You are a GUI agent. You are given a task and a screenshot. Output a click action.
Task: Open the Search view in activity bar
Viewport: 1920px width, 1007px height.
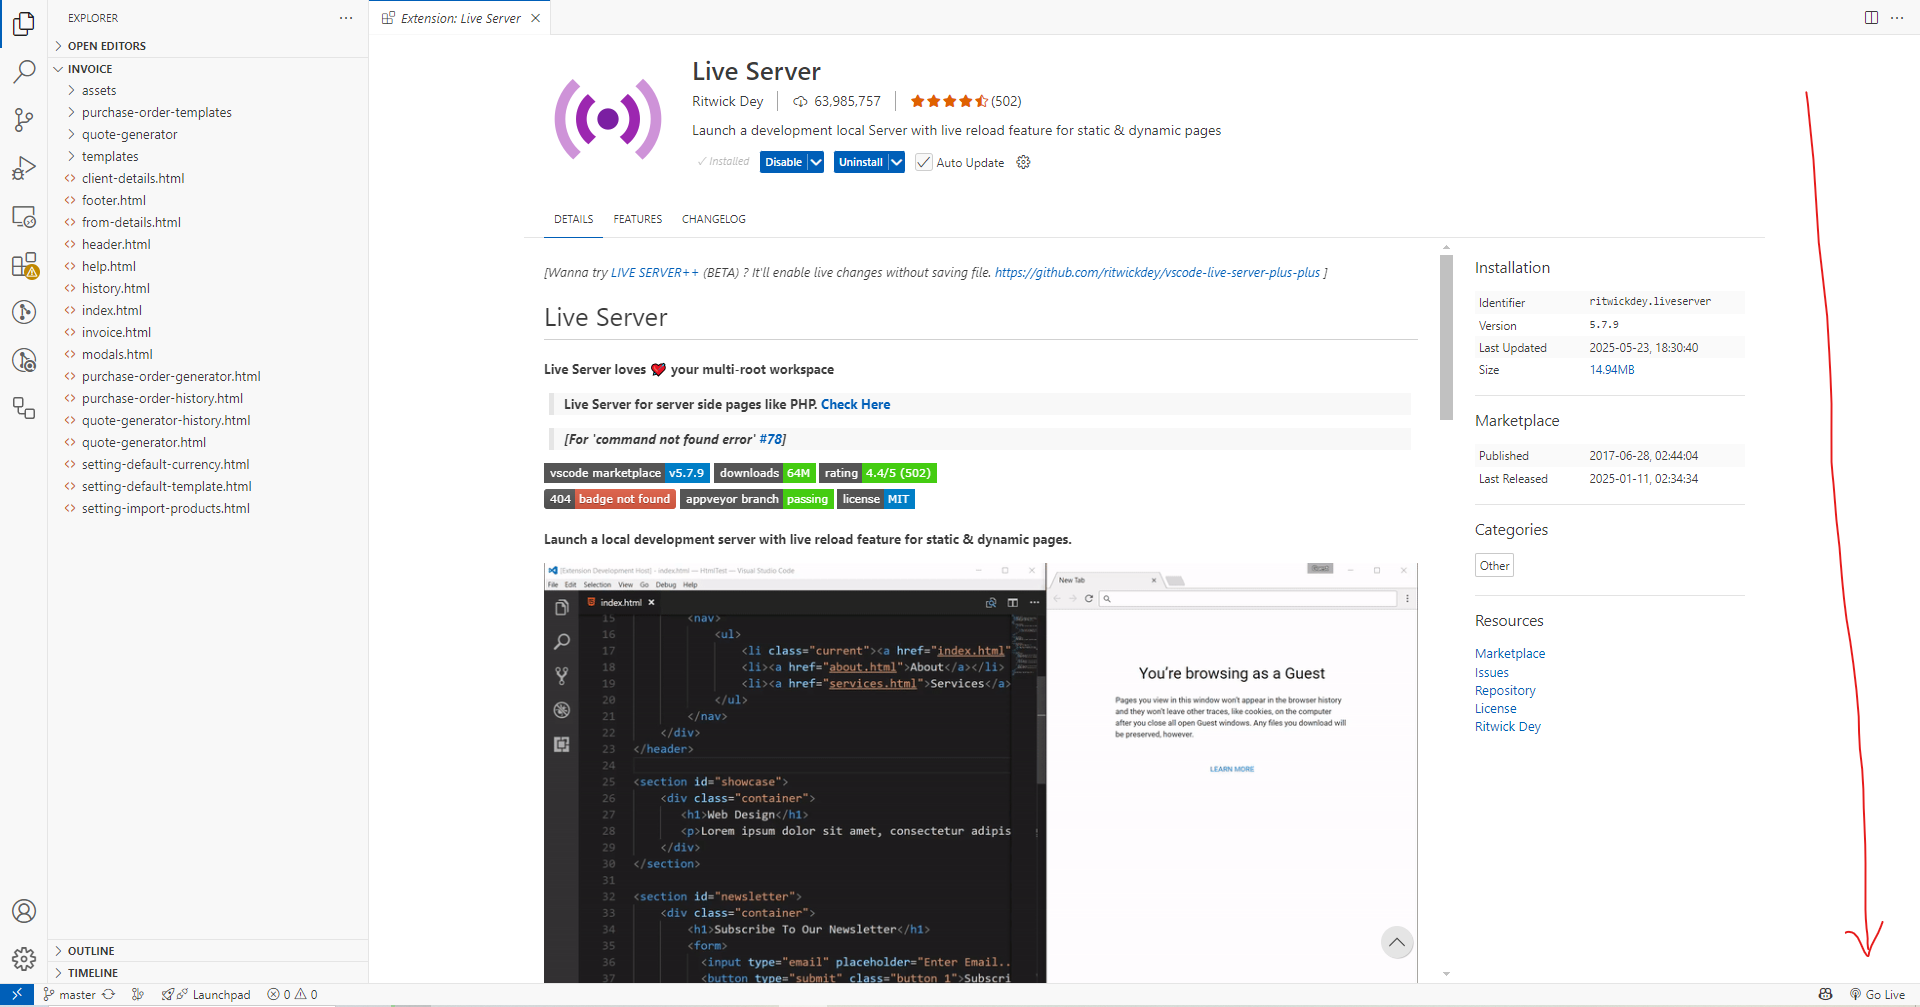click(24, 71)
